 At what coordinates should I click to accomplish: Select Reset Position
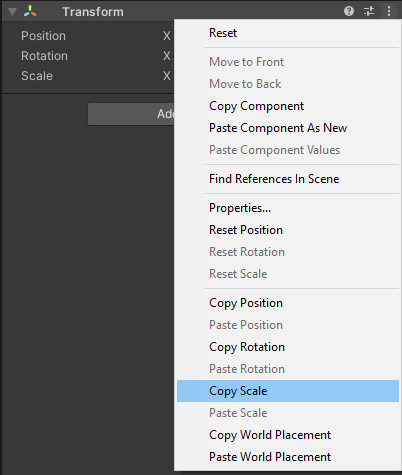[x=288, y=230]
